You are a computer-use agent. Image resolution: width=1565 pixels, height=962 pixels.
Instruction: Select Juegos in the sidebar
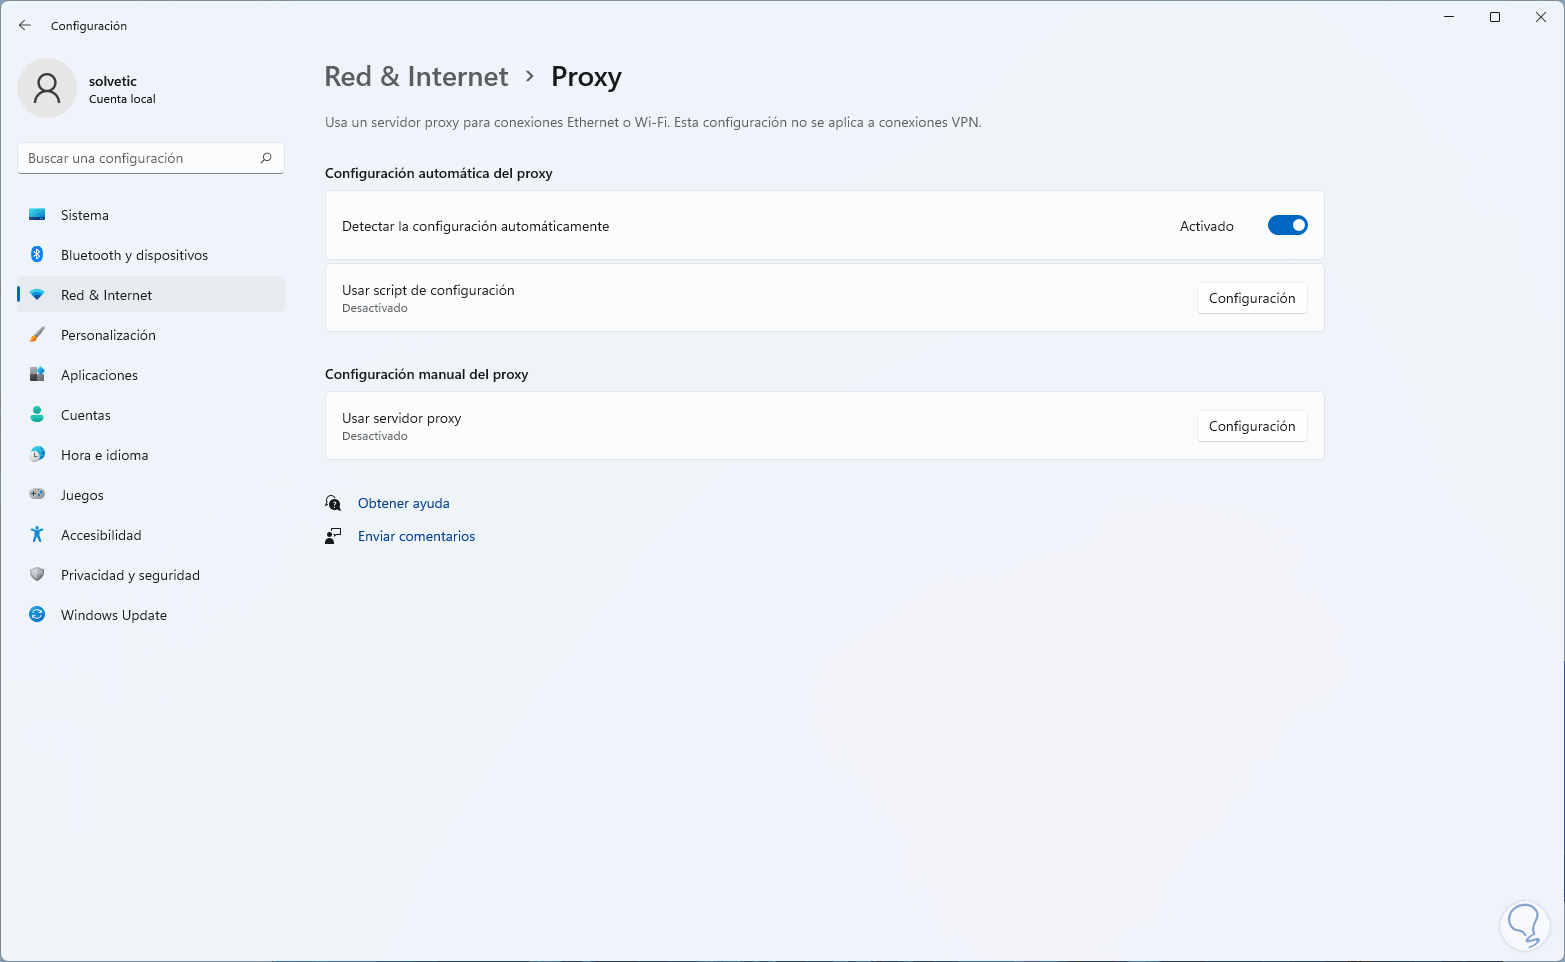pos(82,495)
